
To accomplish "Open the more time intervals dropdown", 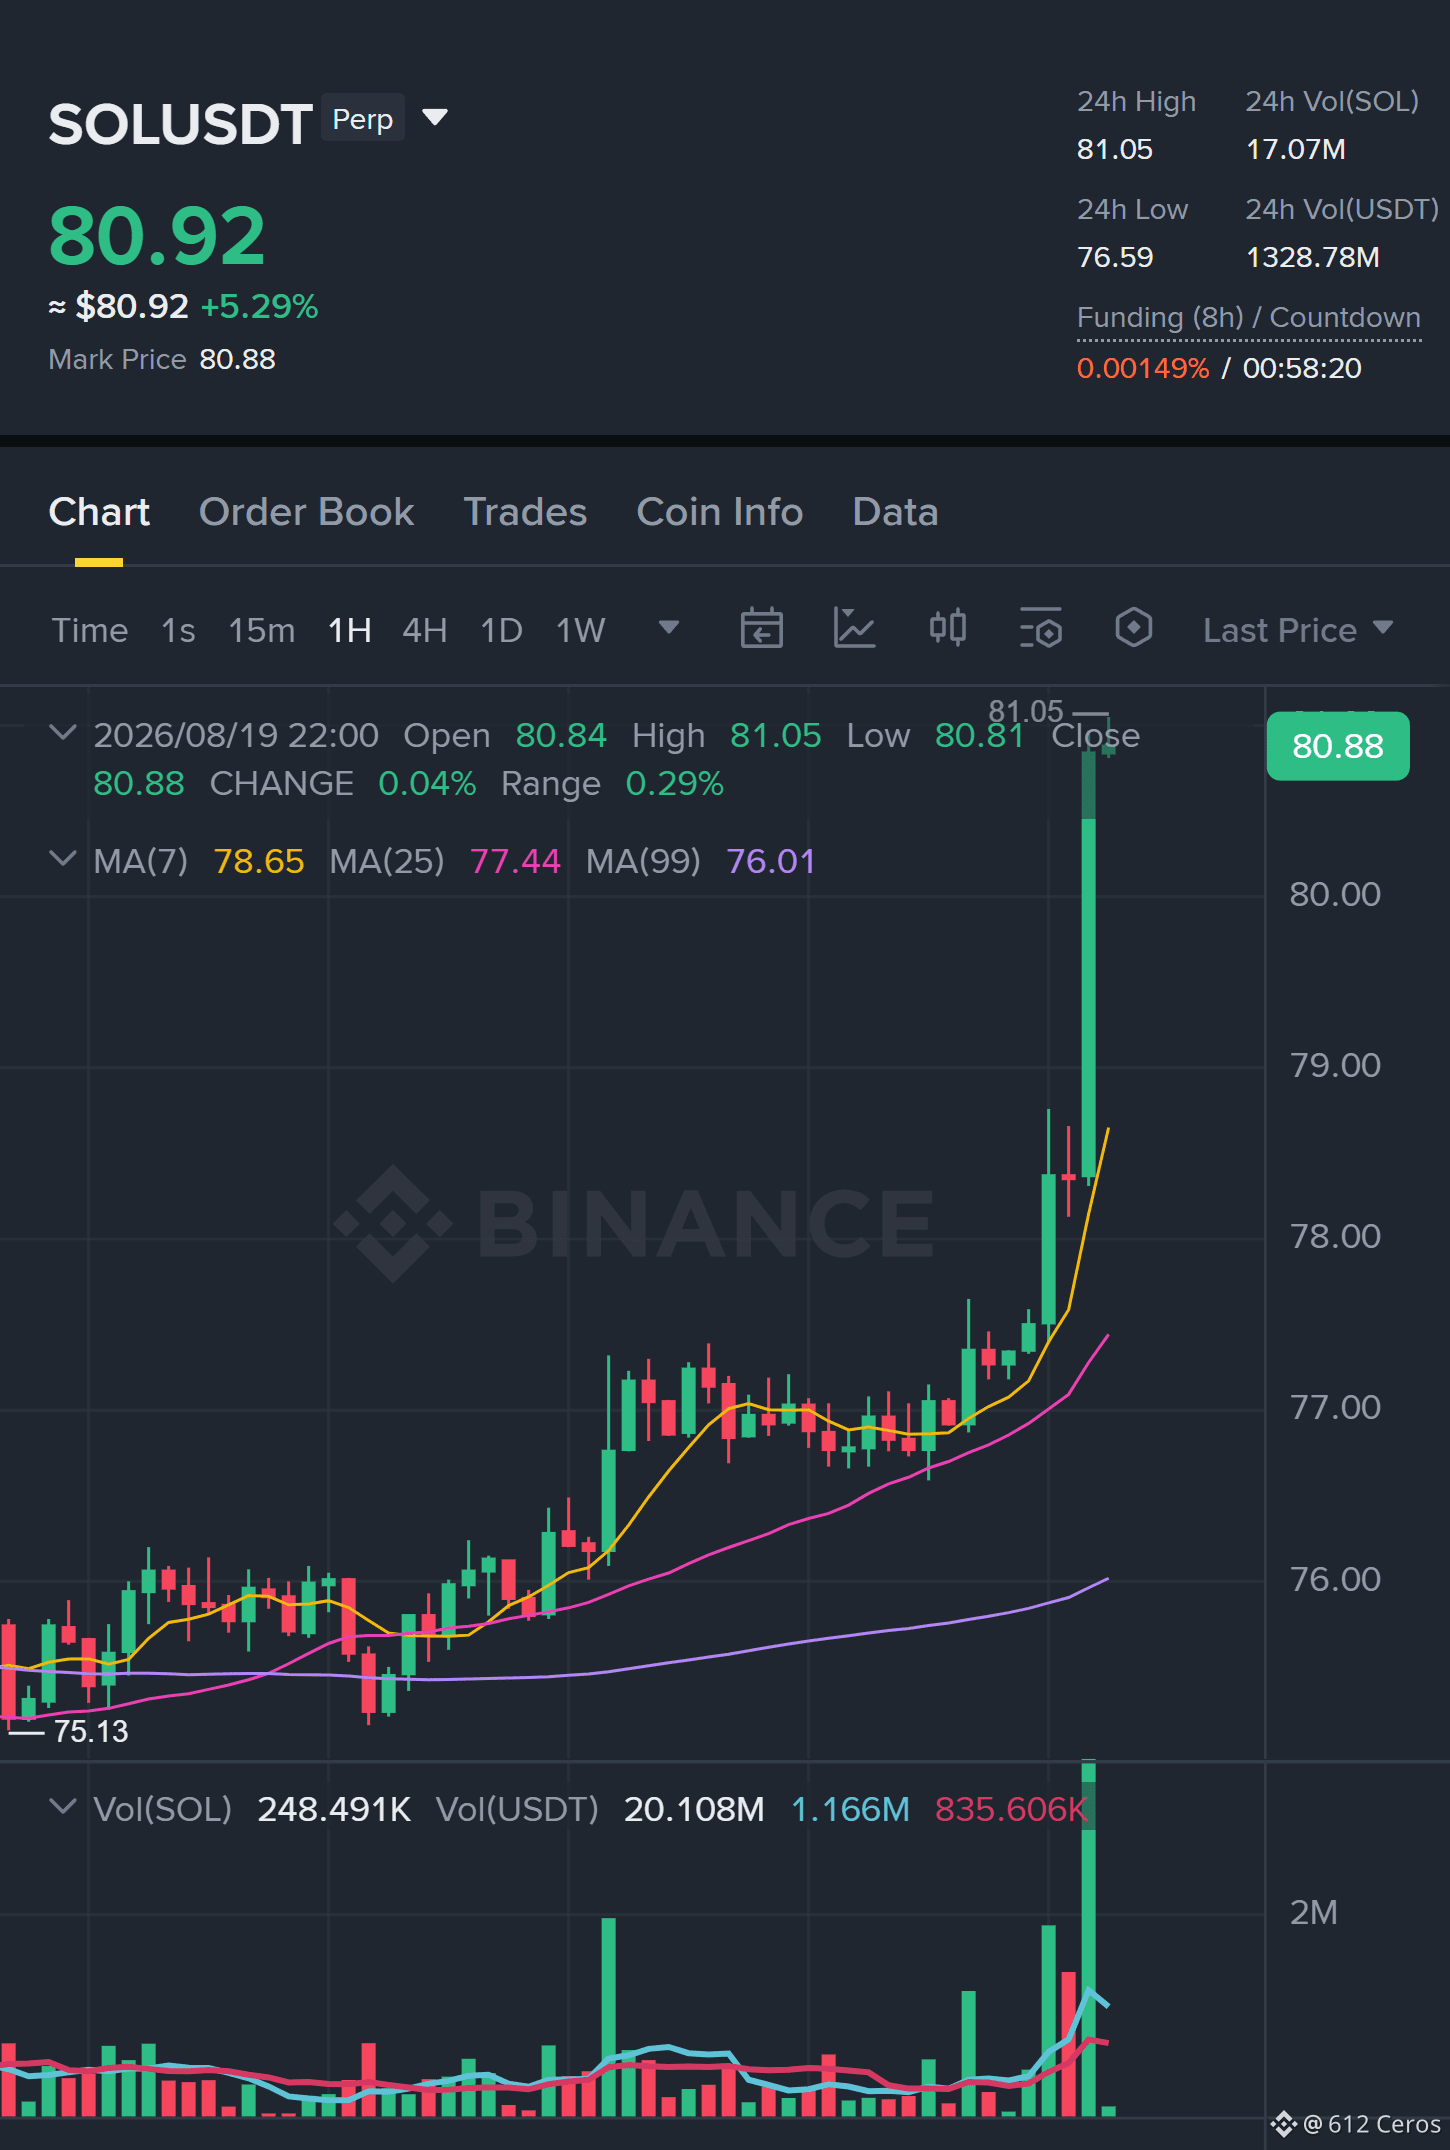I will pyautogui.click(x=669, y=628).
